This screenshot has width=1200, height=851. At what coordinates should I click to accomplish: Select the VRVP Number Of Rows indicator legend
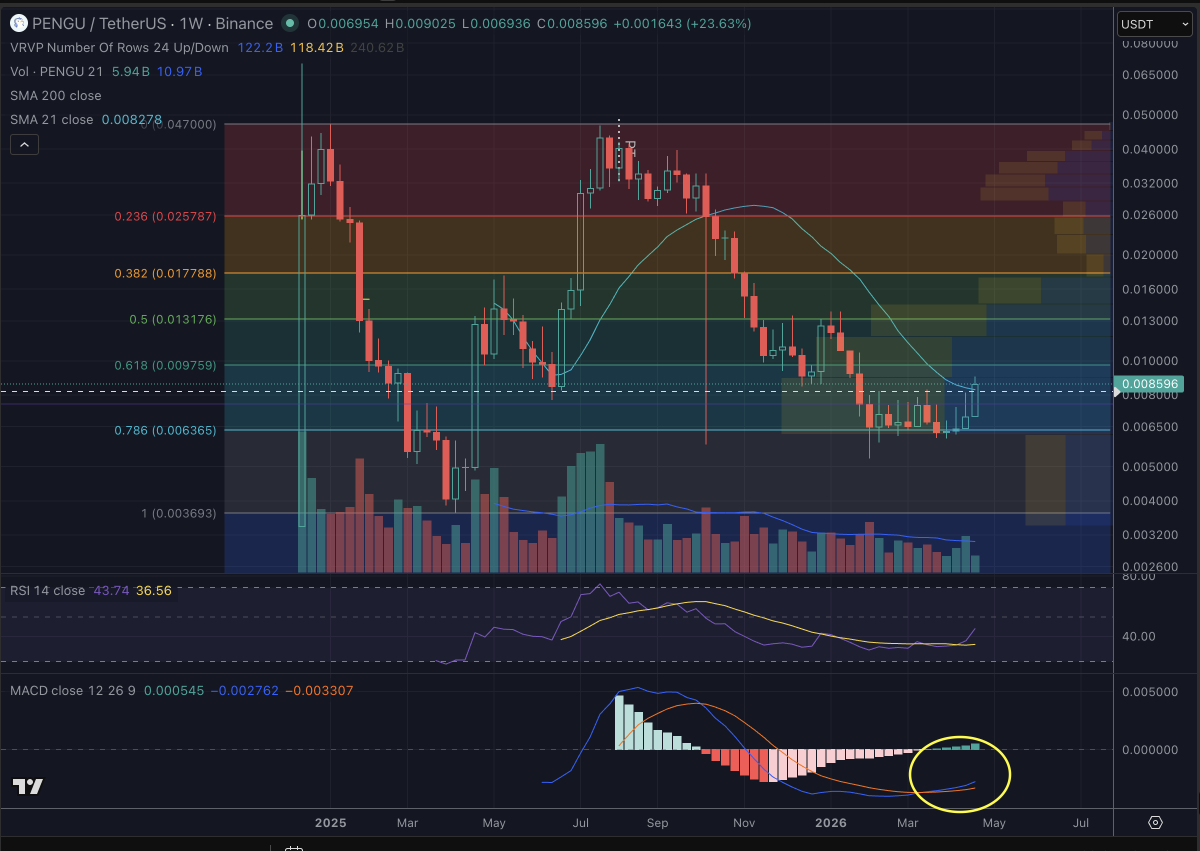(x=119, y=47)
